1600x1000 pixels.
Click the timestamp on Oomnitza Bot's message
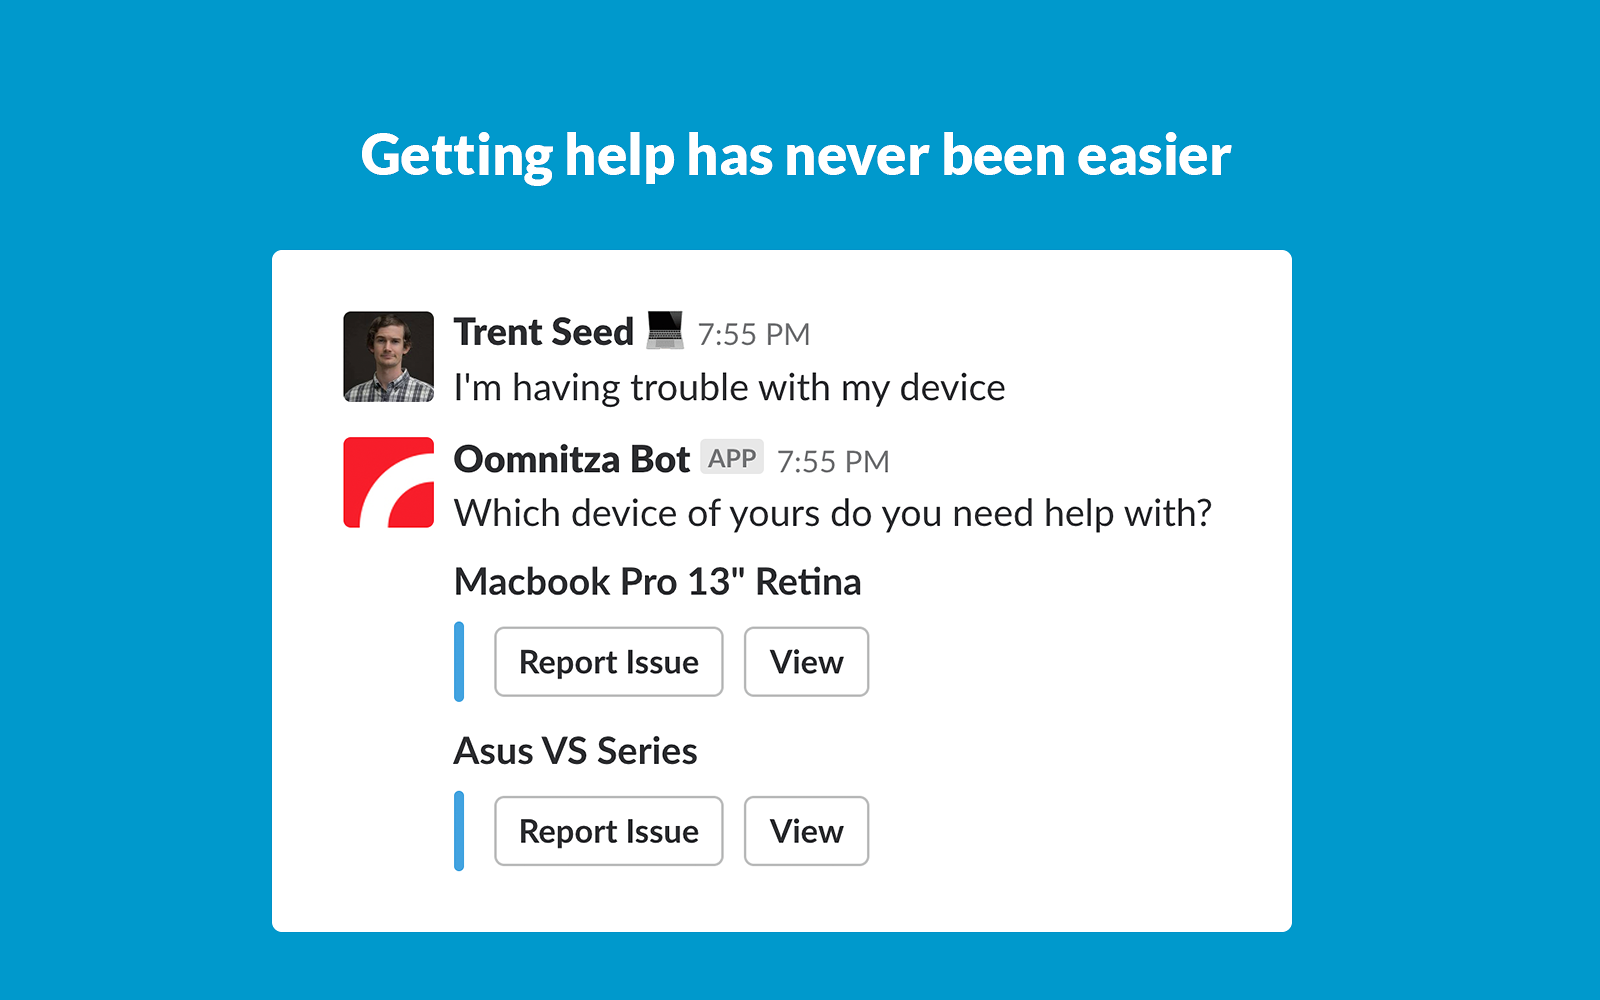833,461
